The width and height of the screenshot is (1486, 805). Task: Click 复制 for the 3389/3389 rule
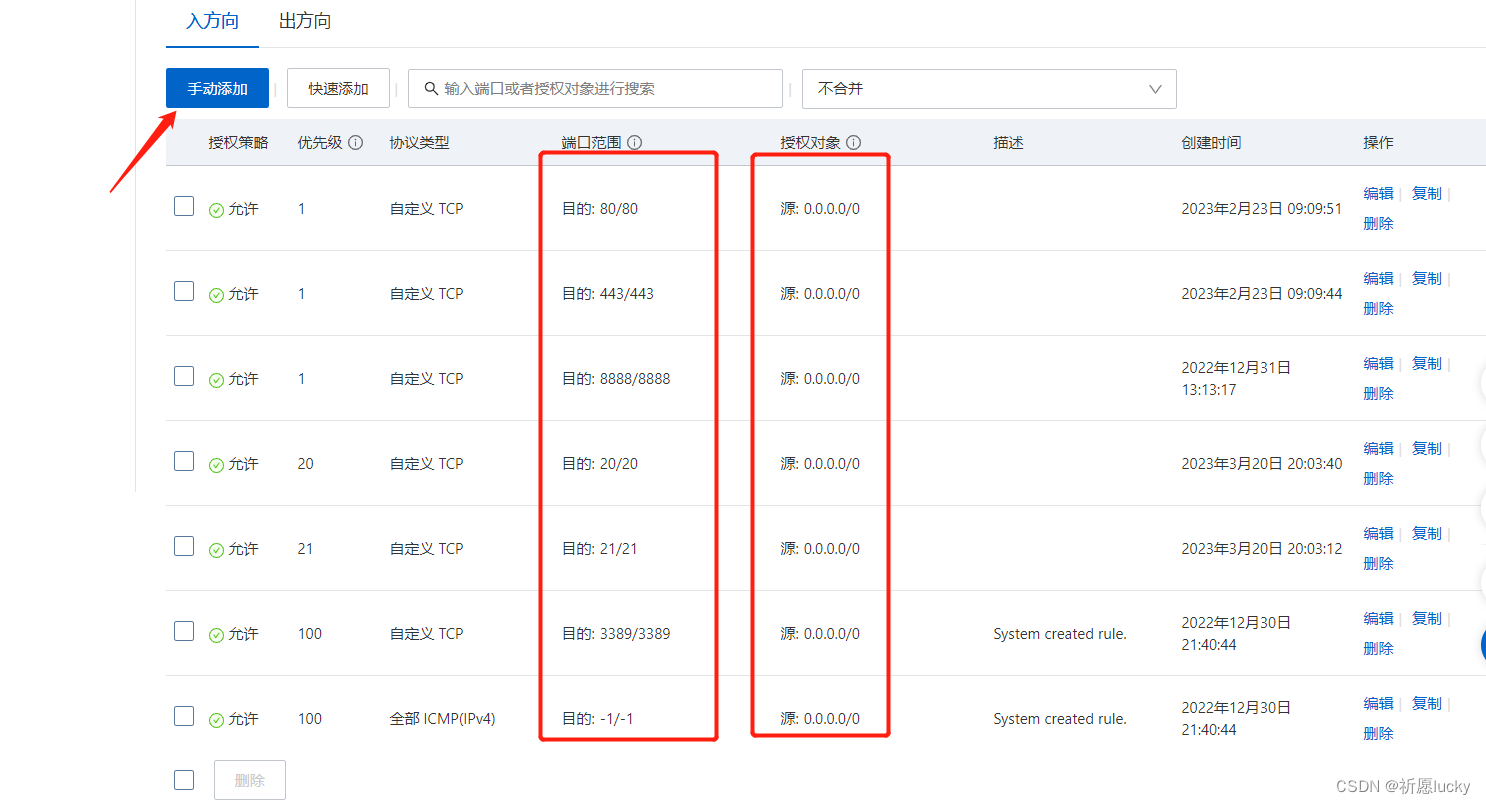tap(1427, 618)
